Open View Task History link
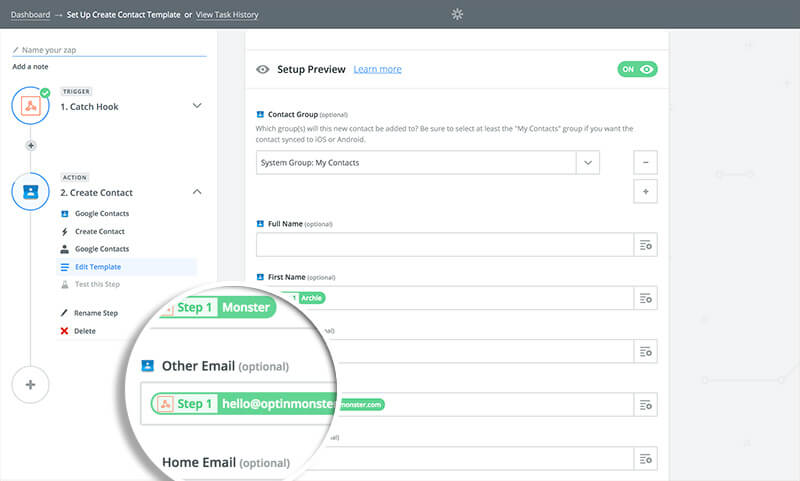This screenshot has width=800, height=481. click(x=227, y=15)
